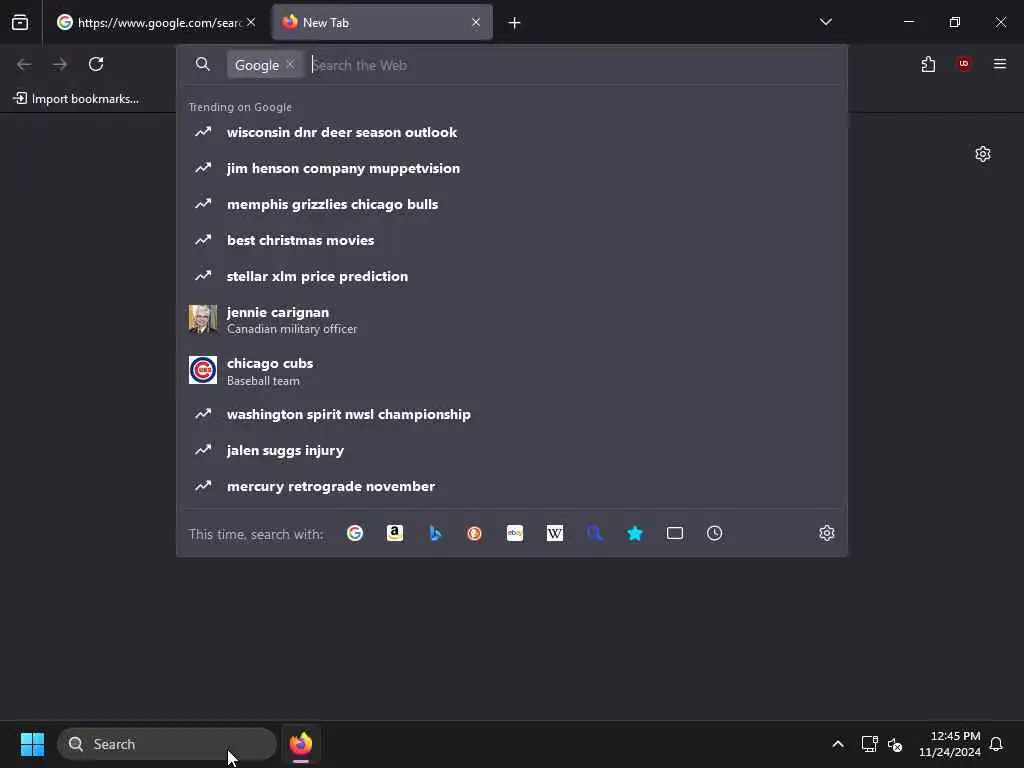The image size is (1024, 768).
Task: Pick best christmas movies suggestion
Action: coord(512,240)
